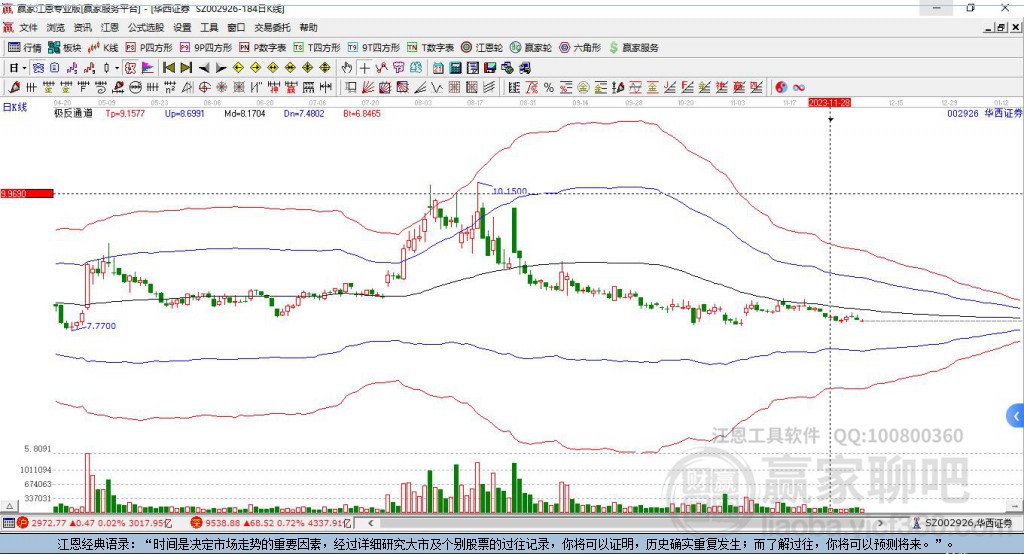Switch to K线 chart view
Image resolution: width=1024 pixels, height=554 pixels.
pos(103,48)
